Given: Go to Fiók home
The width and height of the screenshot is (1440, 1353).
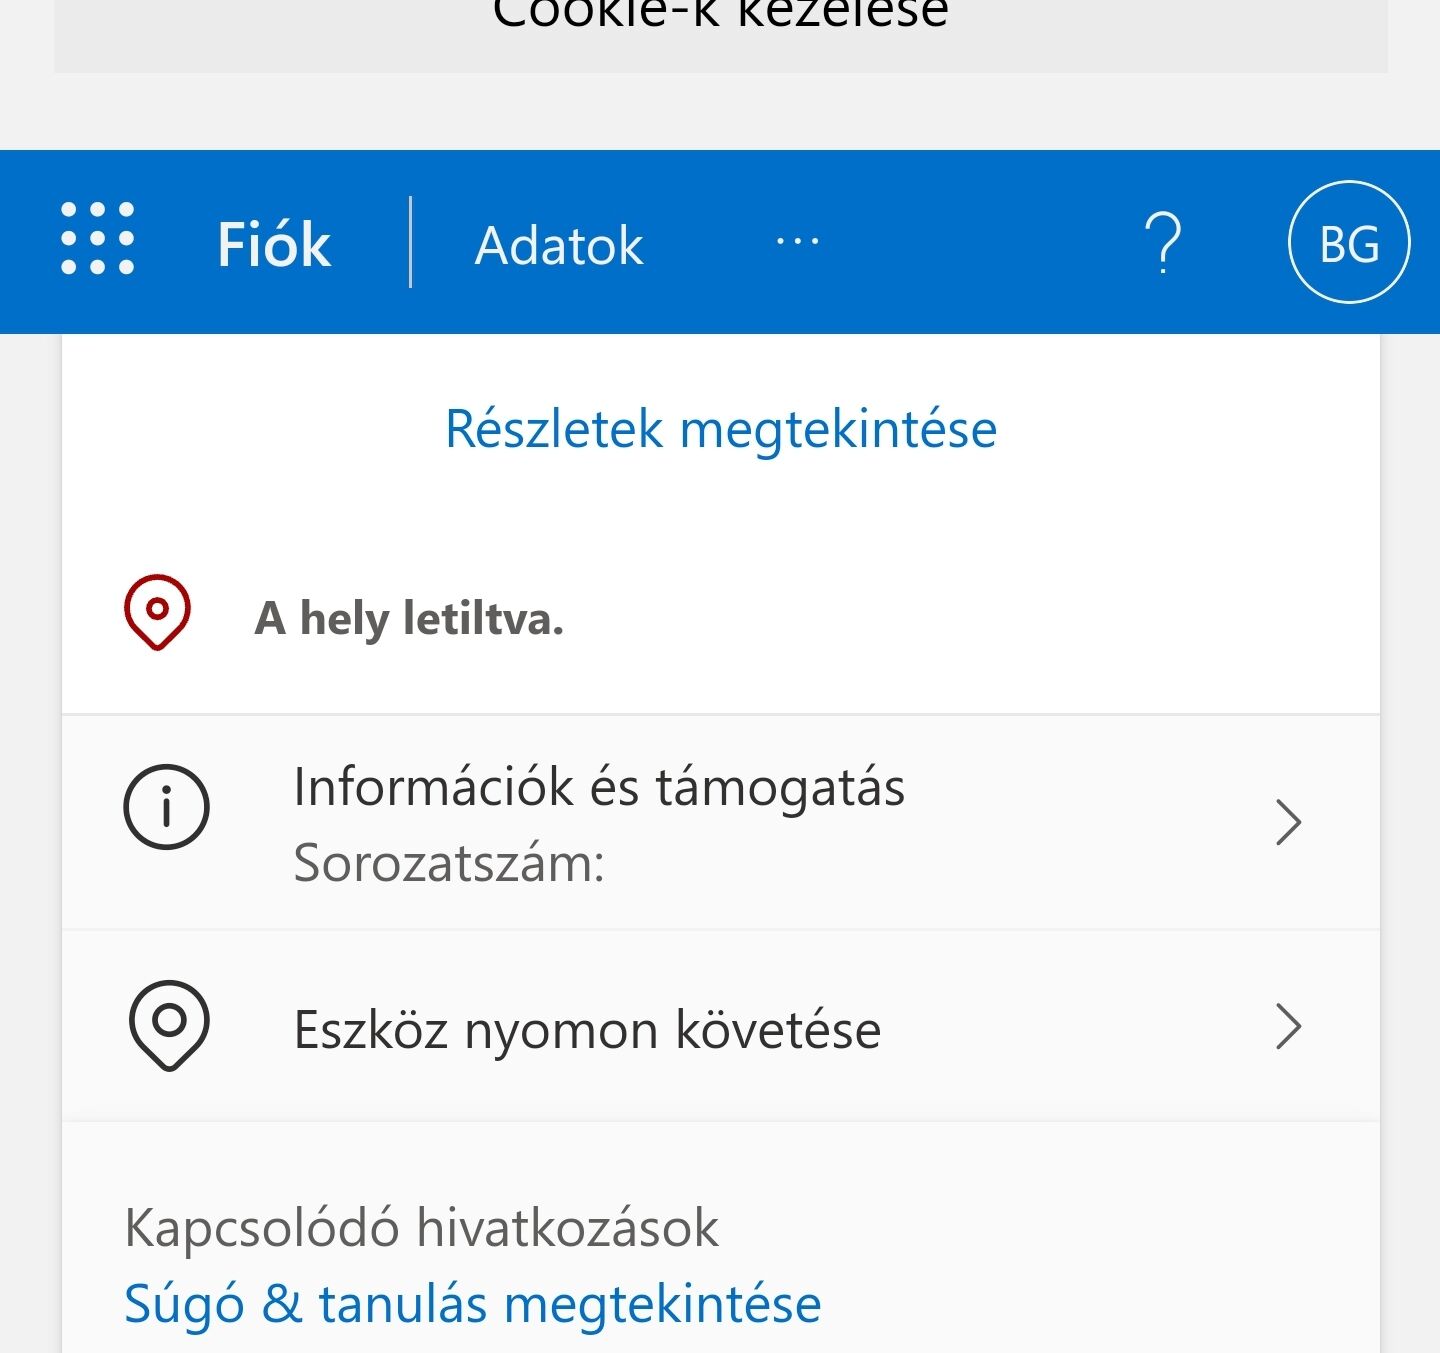Looking at the screenshot, I should click(x=274, y=245).
